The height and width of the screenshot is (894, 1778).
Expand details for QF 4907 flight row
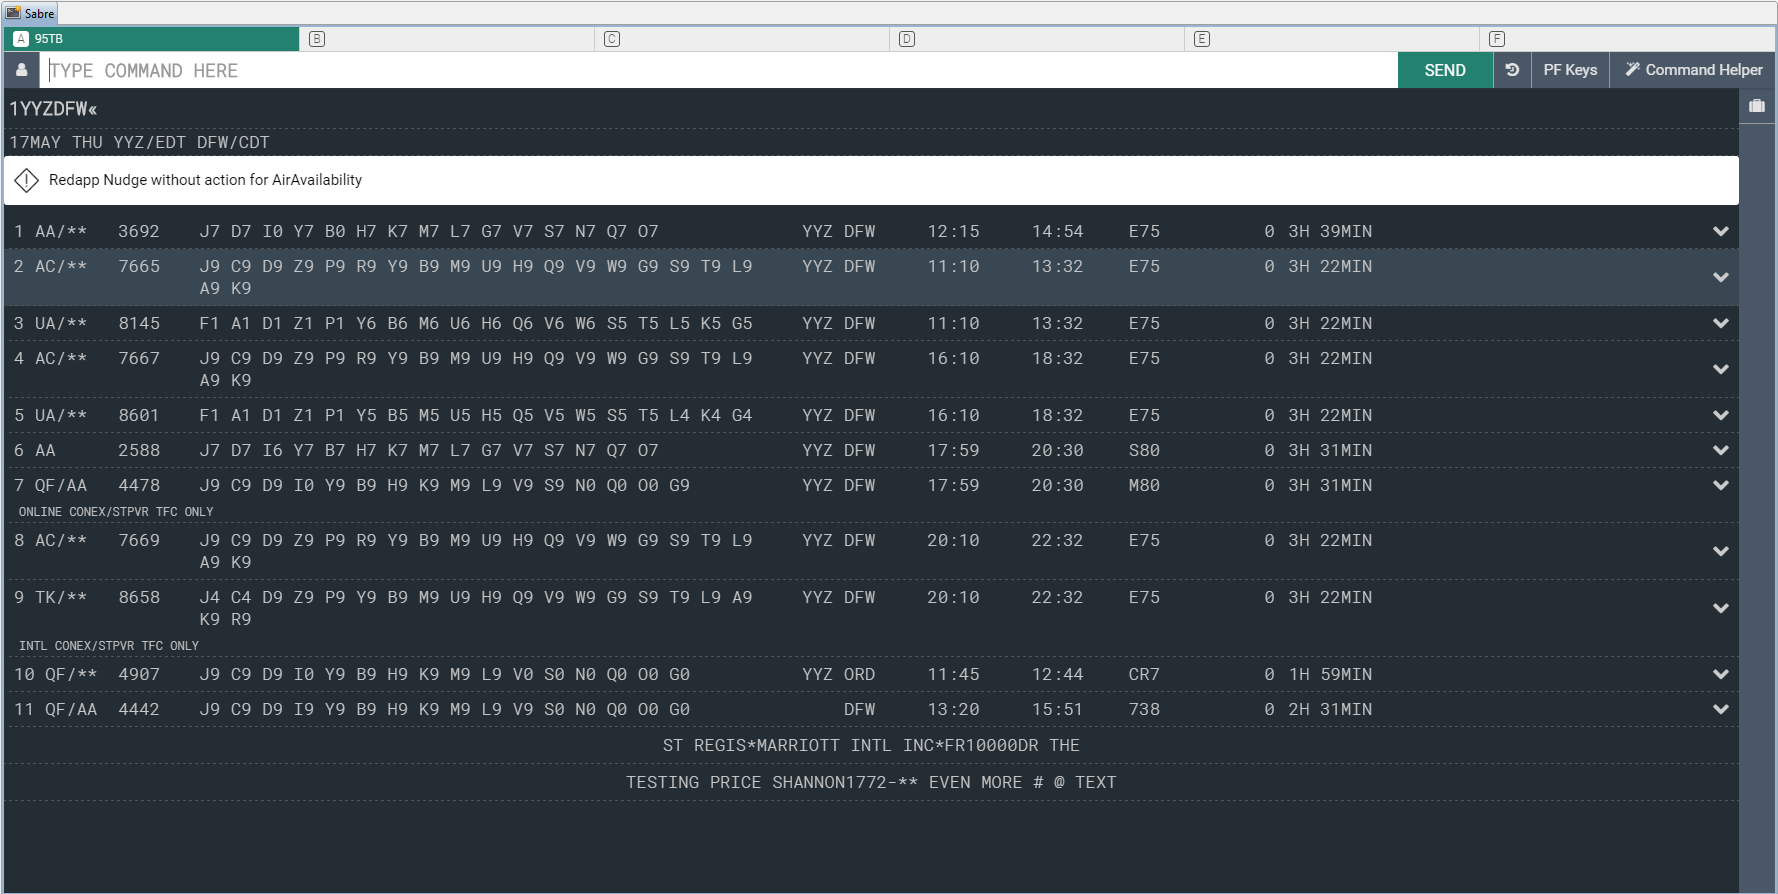pyautogui.click(x=1720, y=674)
